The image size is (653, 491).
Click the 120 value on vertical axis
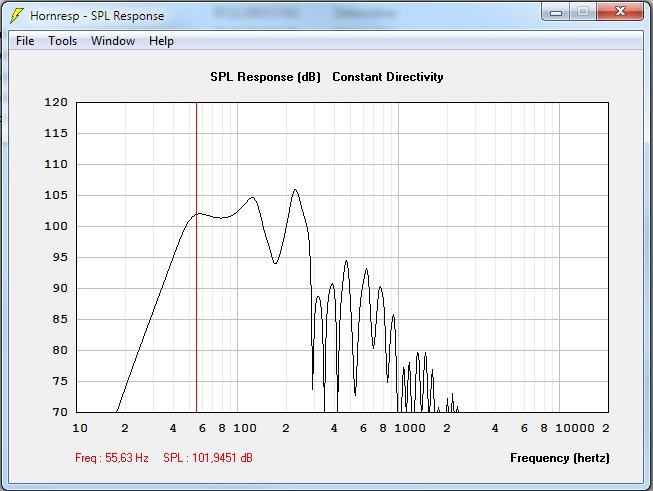(56, 102)
